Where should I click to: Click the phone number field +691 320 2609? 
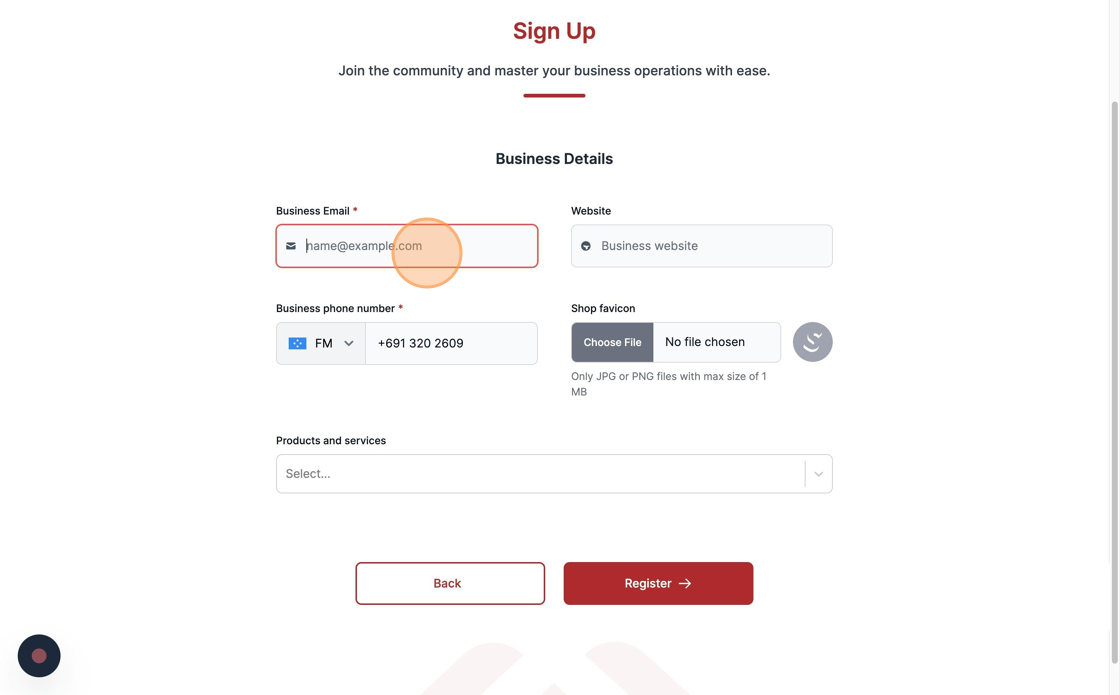(x=451, y=344)
